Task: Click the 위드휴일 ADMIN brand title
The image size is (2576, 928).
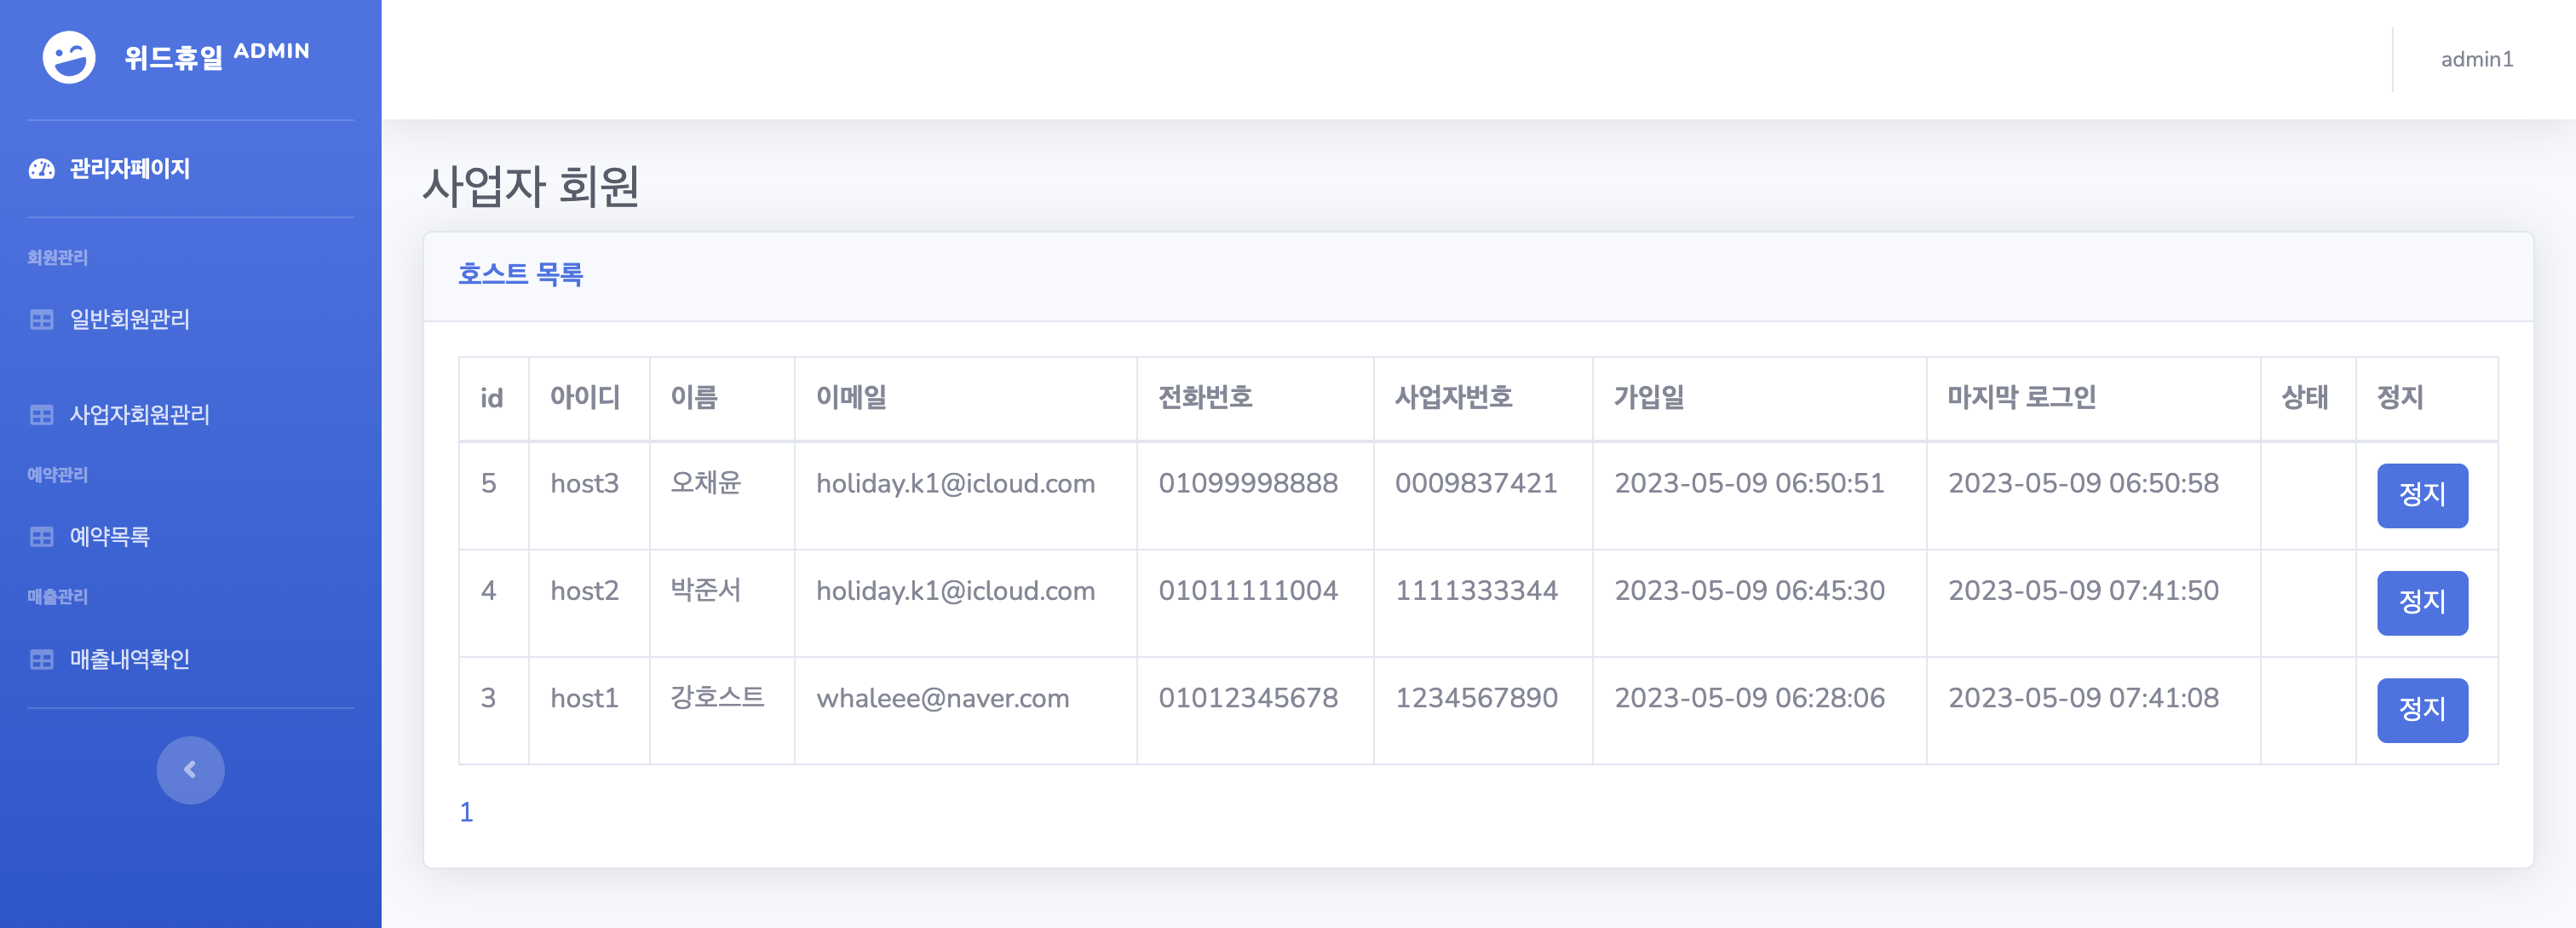Action: coord(217,56)
